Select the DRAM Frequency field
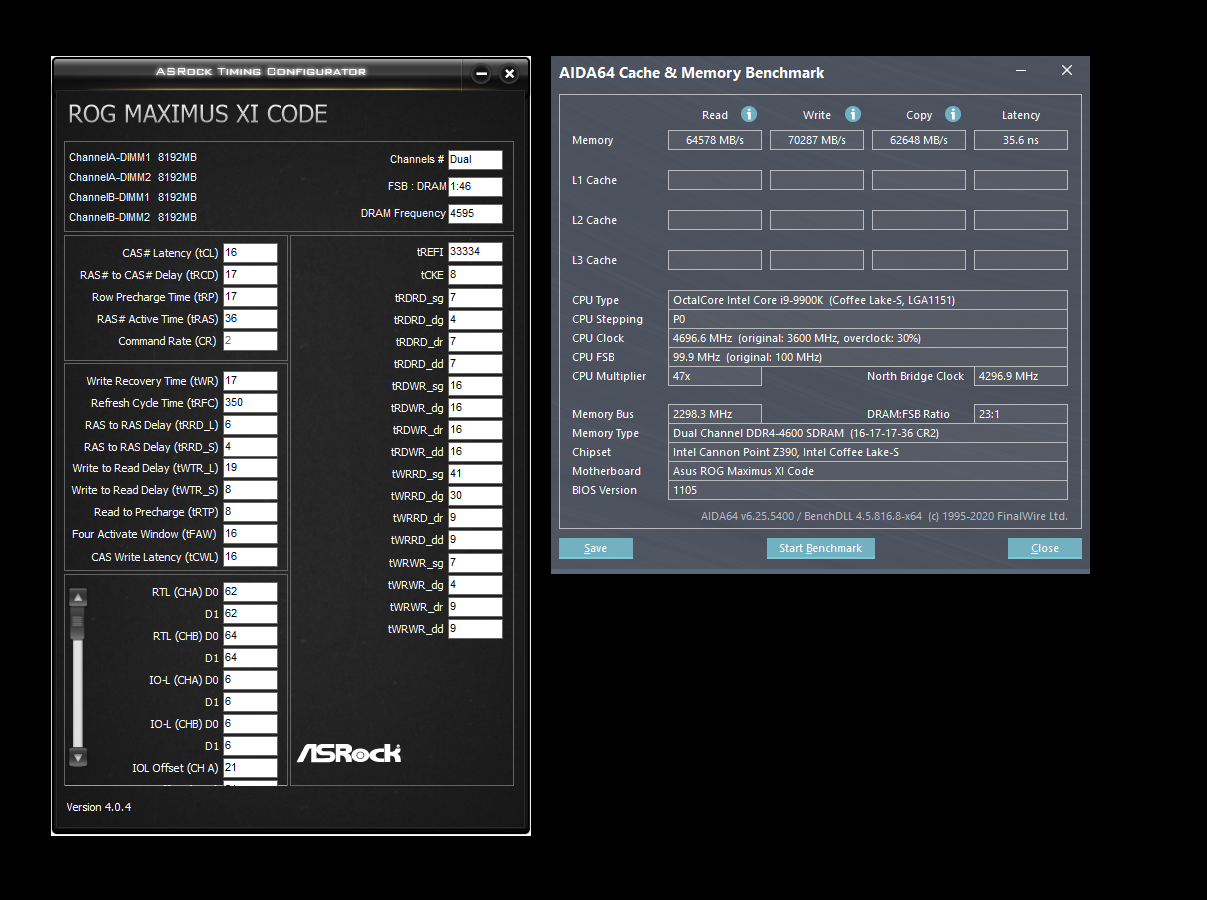Screen dimensions: 1207x900 coord(475,214)
